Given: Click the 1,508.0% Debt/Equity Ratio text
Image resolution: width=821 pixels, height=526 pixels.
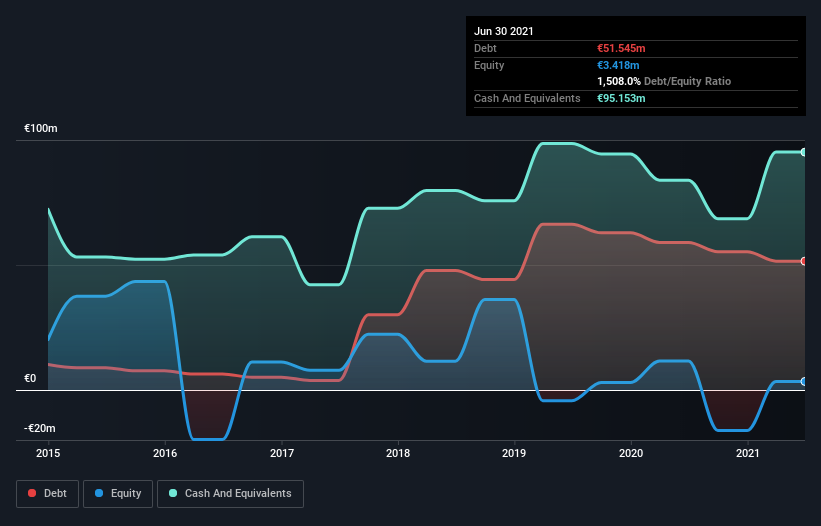Looking at the screenshot, I should [664, 82].
